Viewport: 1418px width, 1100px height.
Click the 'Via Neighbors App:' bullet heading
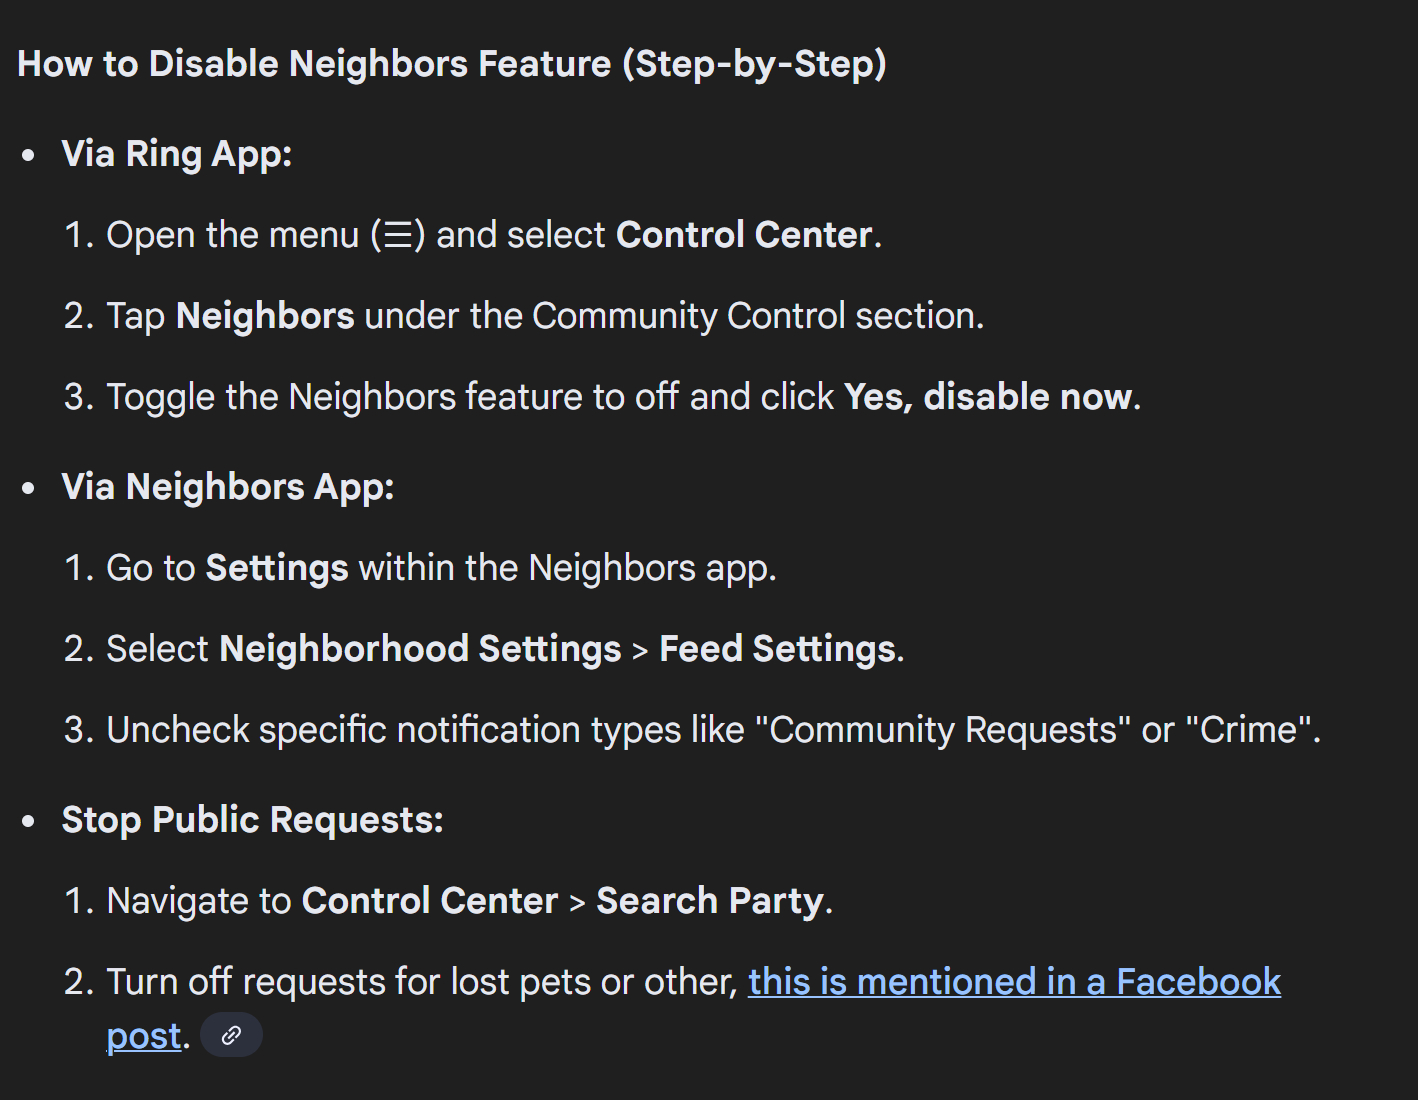227,487
